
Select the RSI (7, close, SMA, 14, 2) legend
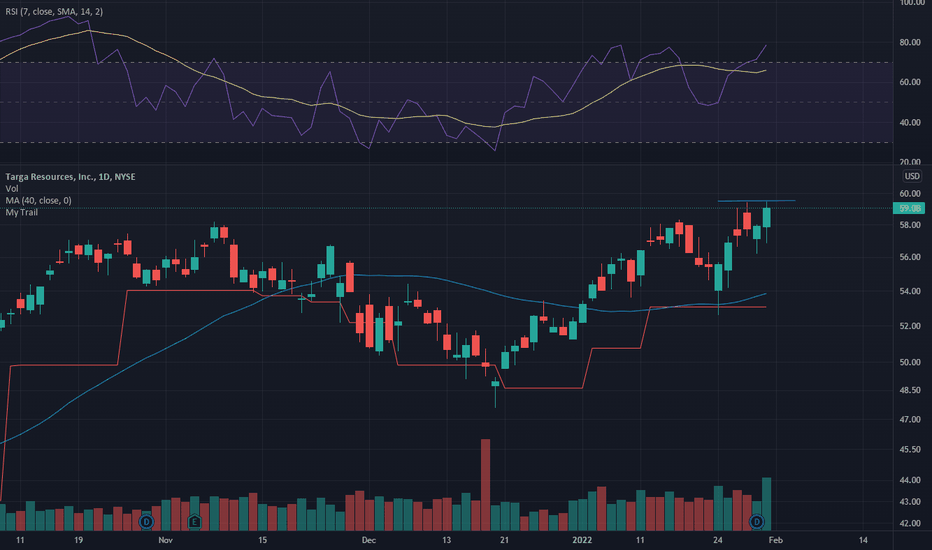click(54, 11)
